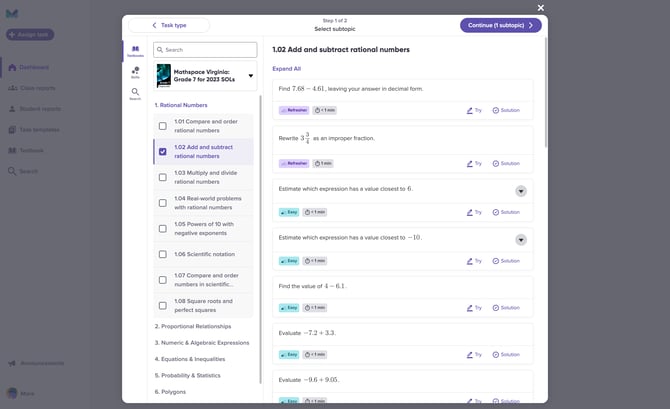Screen dimensions: 670x409
Task: Click Easy badge on −7.2 + 3.3 question
Action: (x=289, y=355)
